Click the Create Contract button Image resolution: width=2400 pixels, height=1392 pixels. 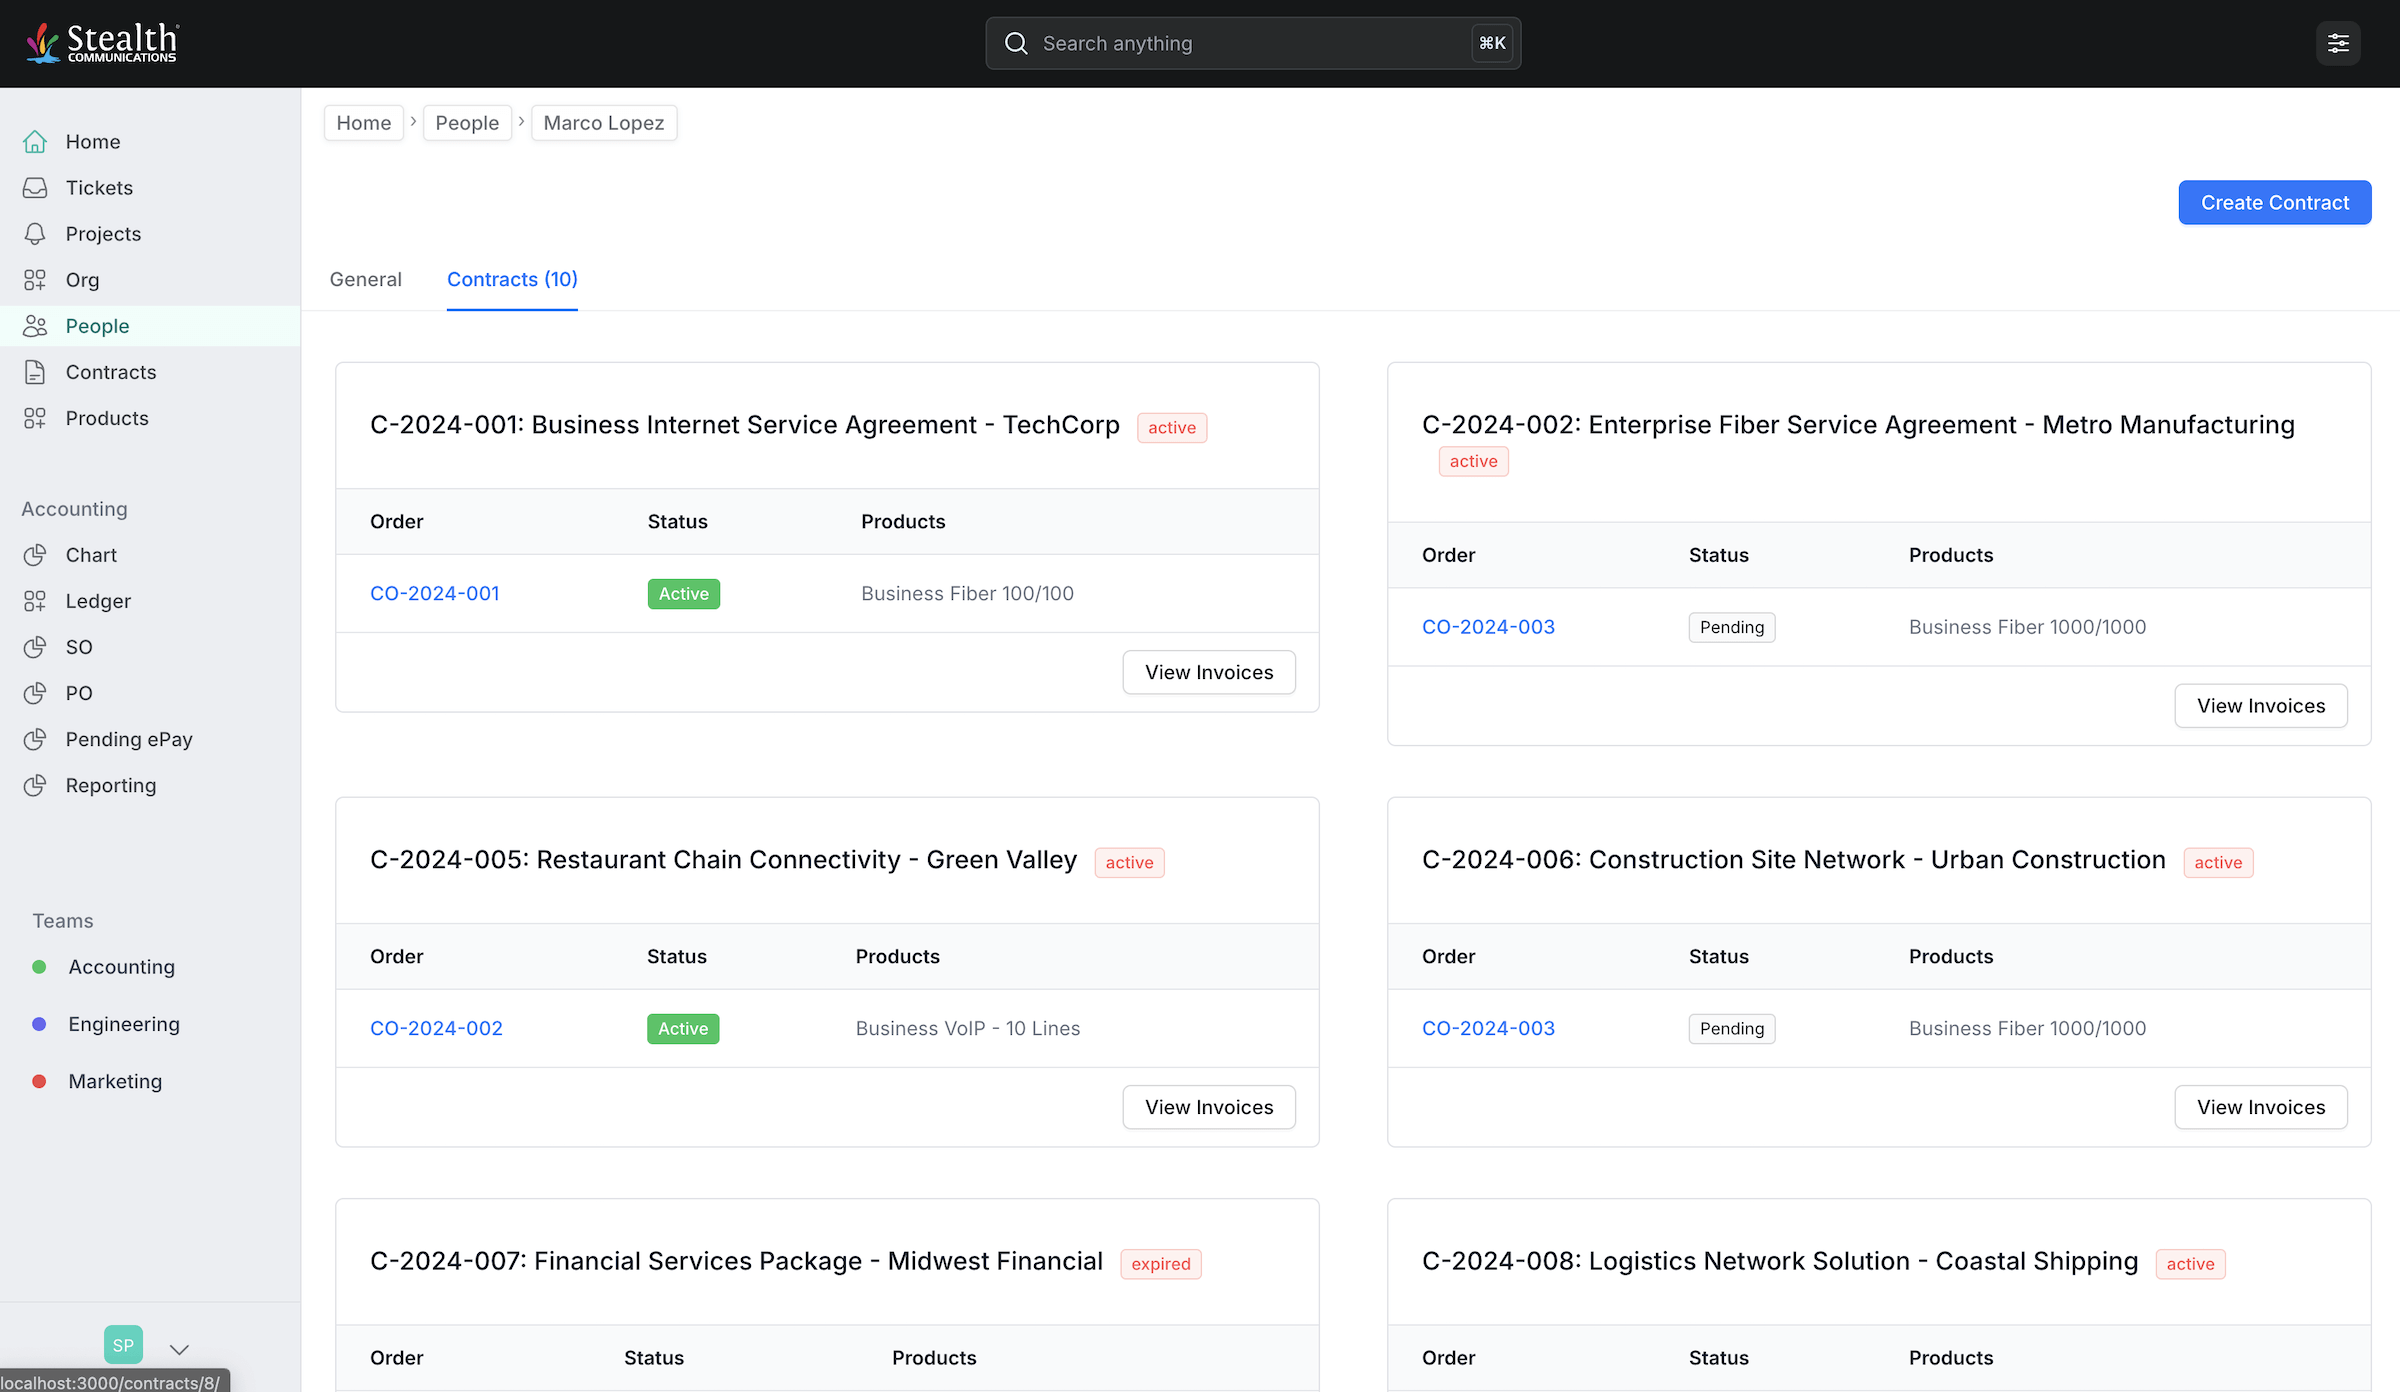tap(2274, 202)
